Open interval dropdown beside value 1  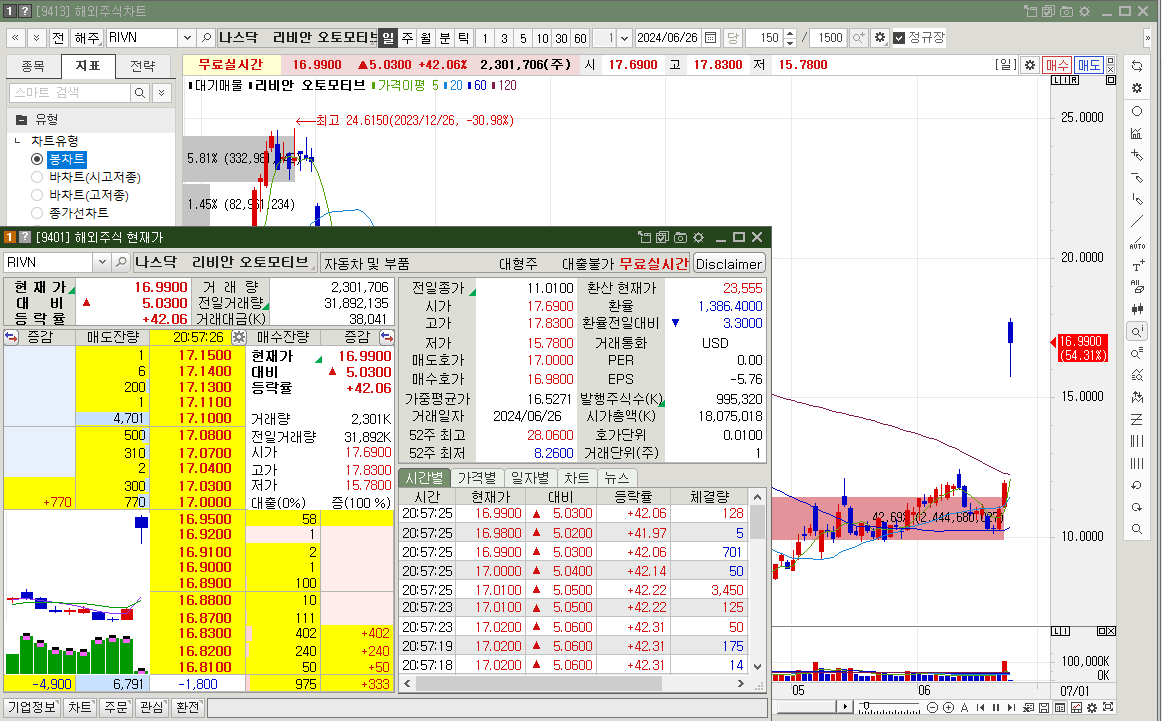(625, 38)
